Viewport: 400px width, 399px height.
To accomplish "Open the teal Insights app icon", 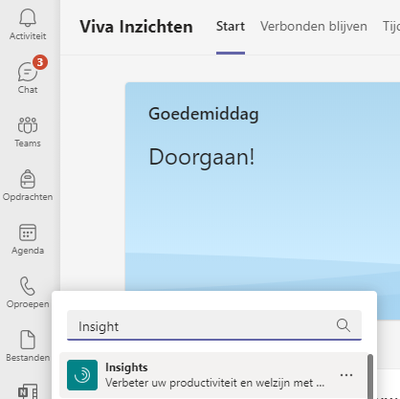I will 82,375.
